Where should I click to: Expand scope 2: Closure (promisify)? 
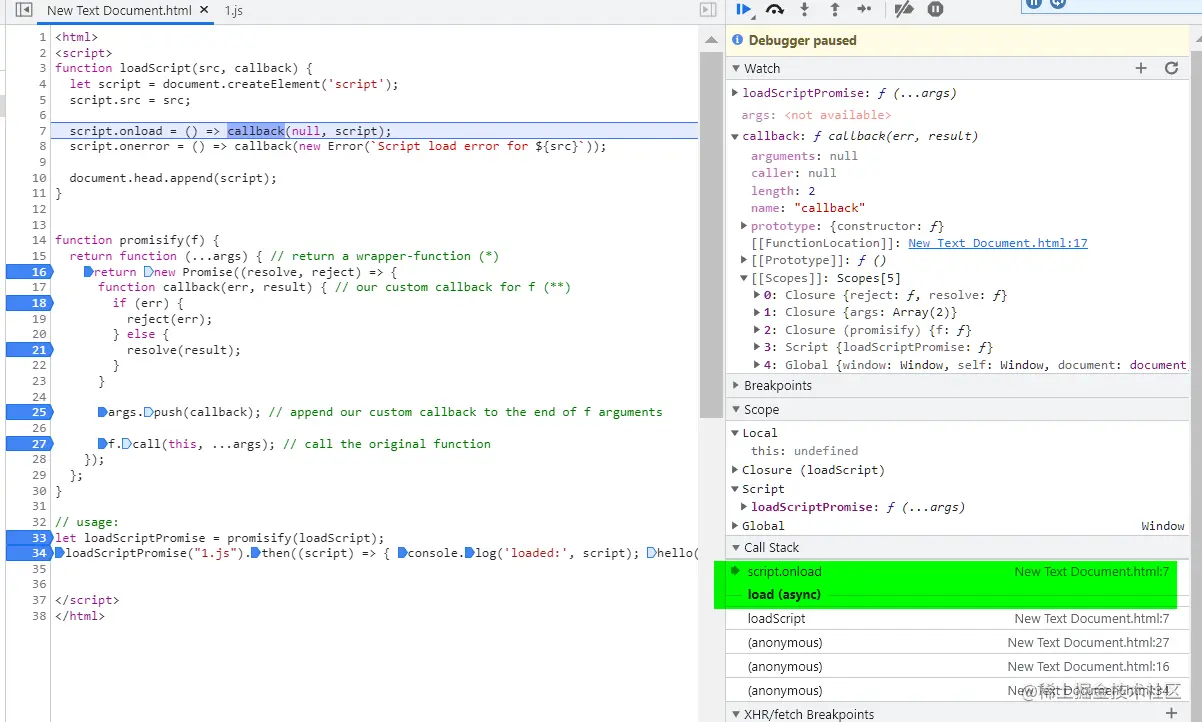(x=756, y=330)
